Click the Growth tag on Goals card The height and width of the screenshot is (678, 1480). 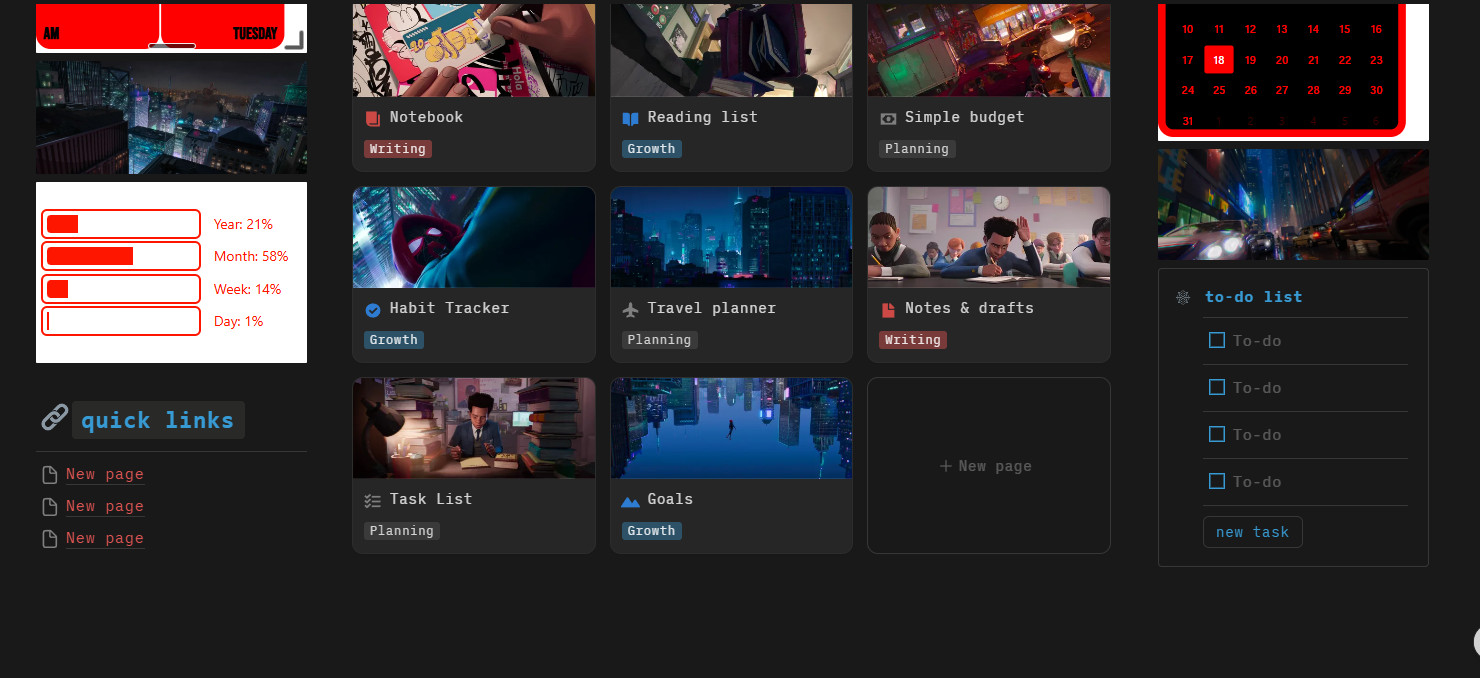[x=651, y=531]
